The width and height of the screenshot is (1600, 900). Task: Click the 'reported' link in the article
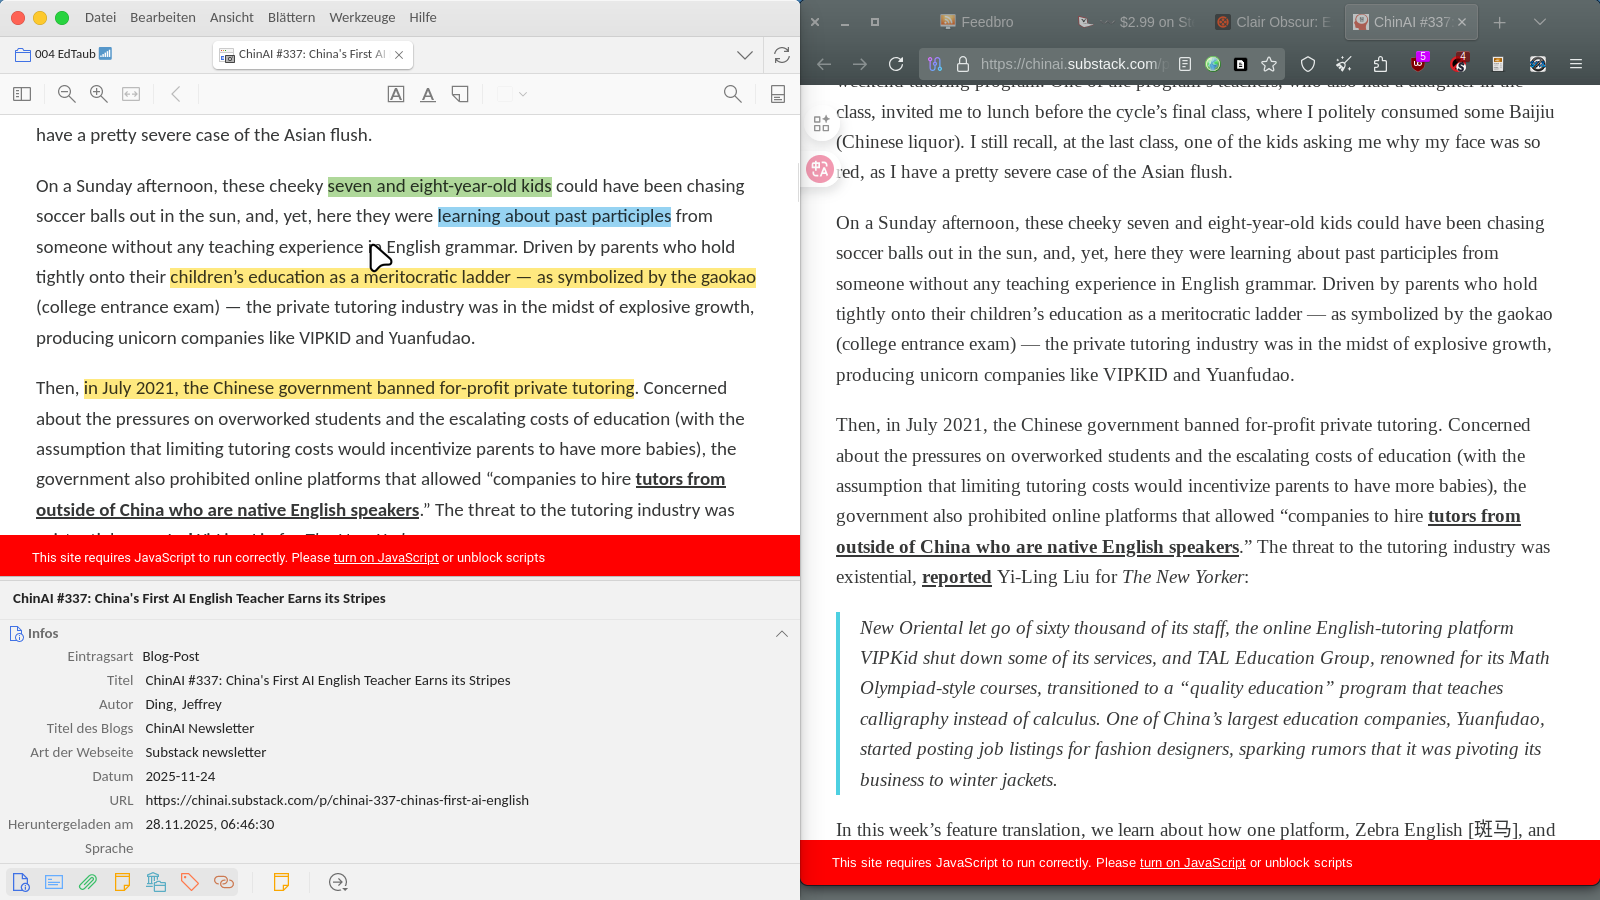tap(956, 577)
